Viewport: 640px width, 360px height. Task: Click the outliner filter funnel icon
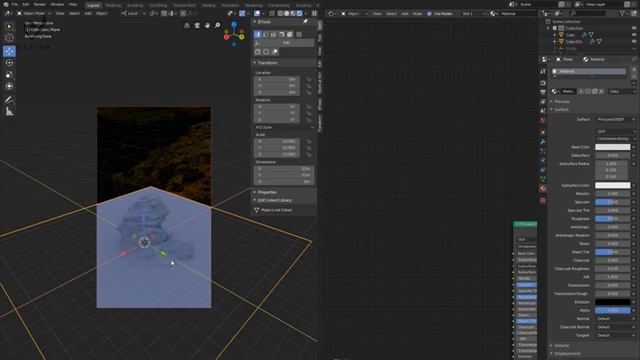(622, 13)
